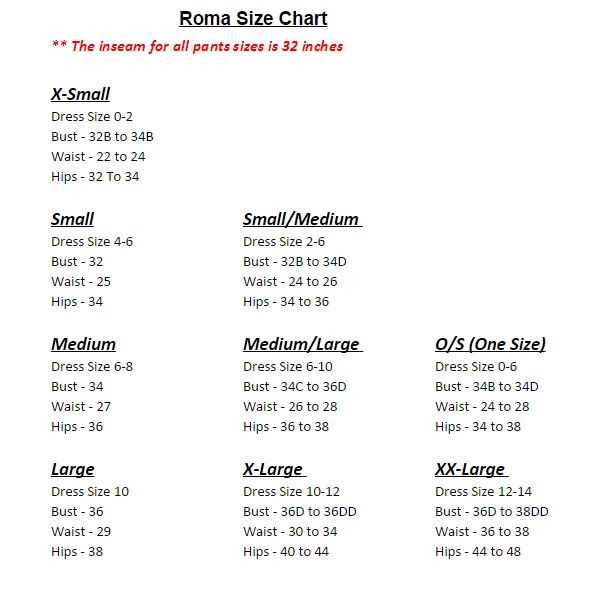Select the Small size heading
The height and width of the screenshot is (603, 603).
[72, 220]
